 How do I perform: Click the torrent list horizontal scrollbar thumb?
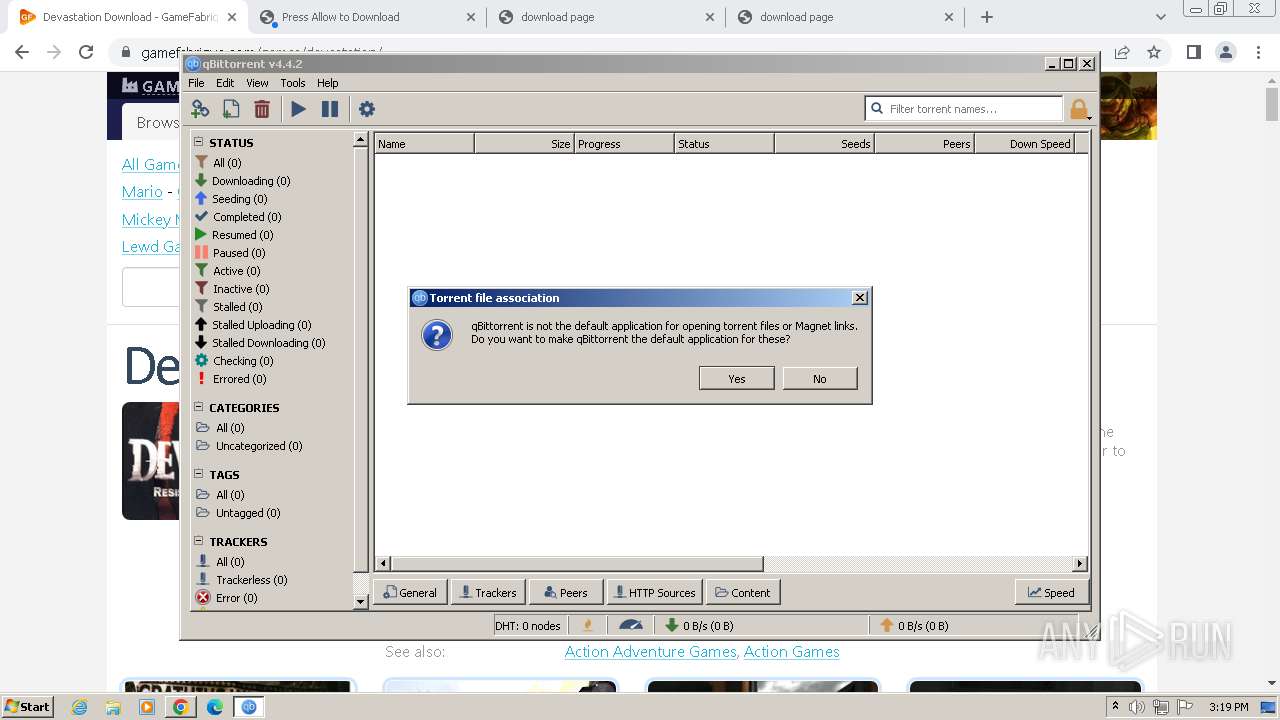coord(577,564)
